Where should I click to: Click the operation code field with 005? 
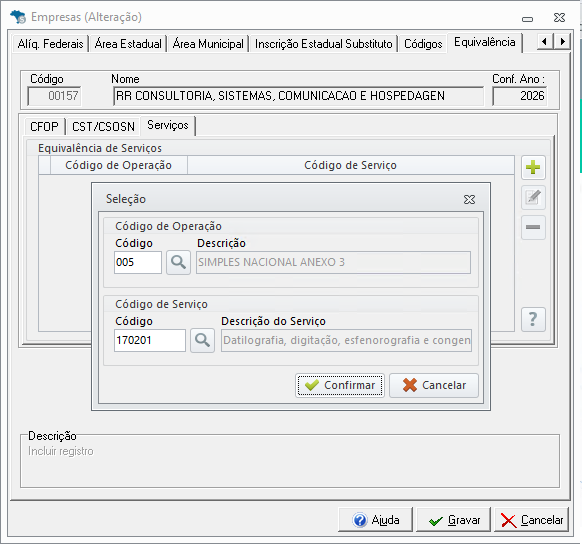(138, 262)
